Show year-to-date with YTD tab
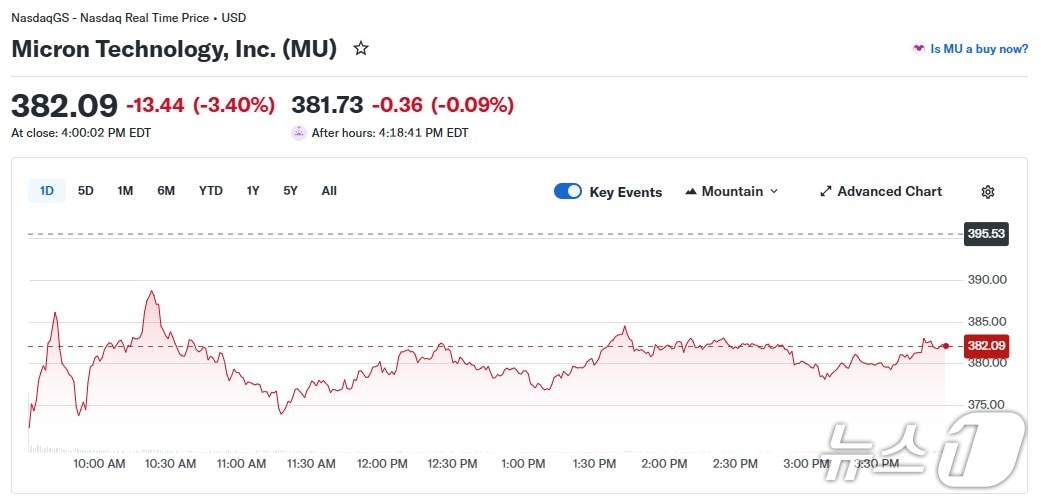1041x503 pixels. coord(211,191)
